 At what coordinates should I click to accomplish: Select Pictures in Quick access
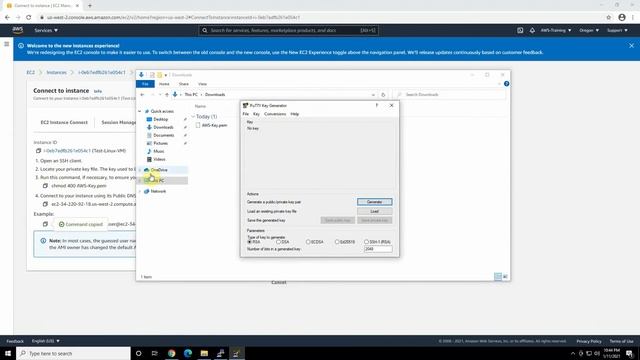coord(160,143)
